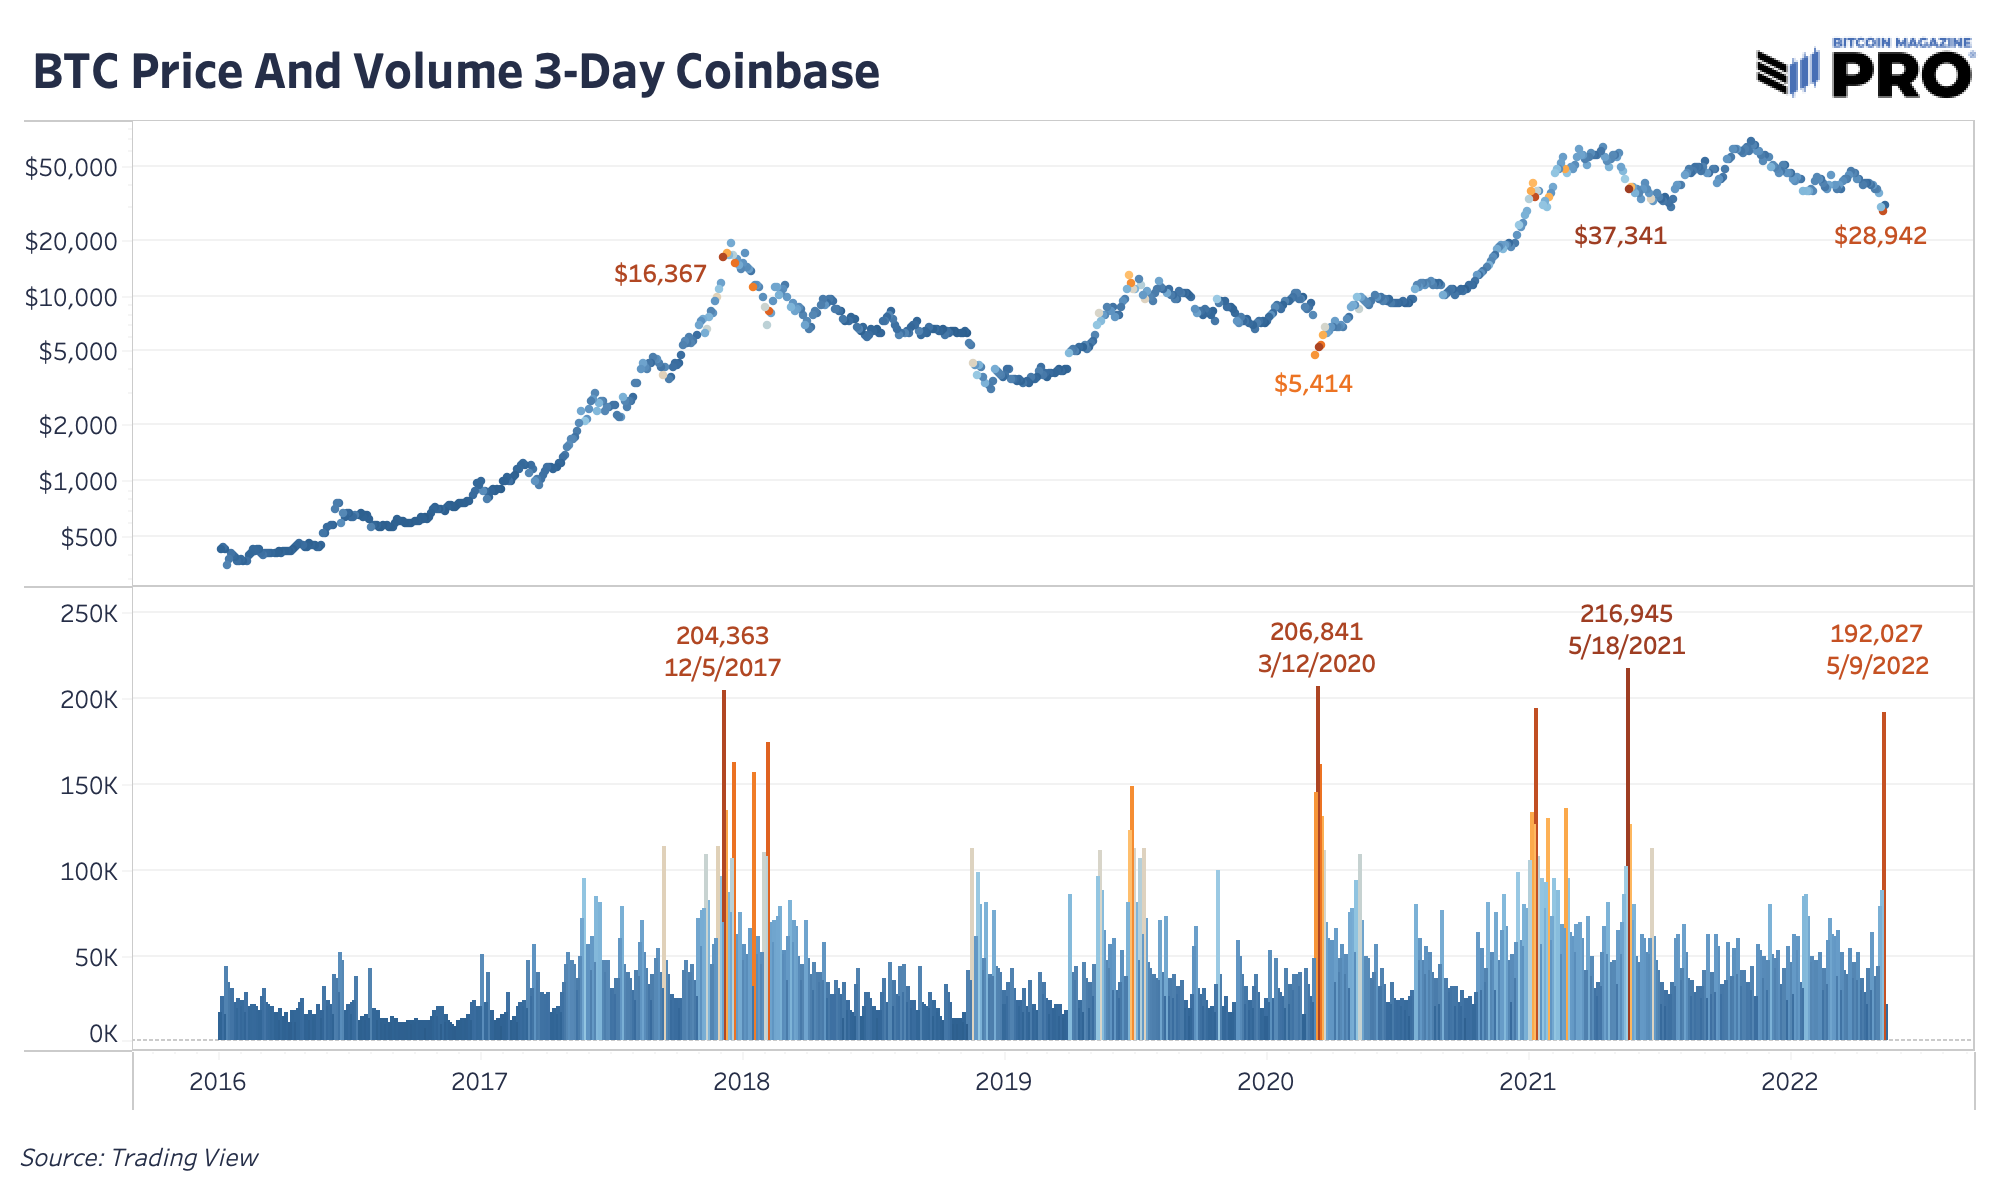Select the $16,367 price annotation
Viewport: 2000px width, 1200px height.
click(x=660, y=274)
